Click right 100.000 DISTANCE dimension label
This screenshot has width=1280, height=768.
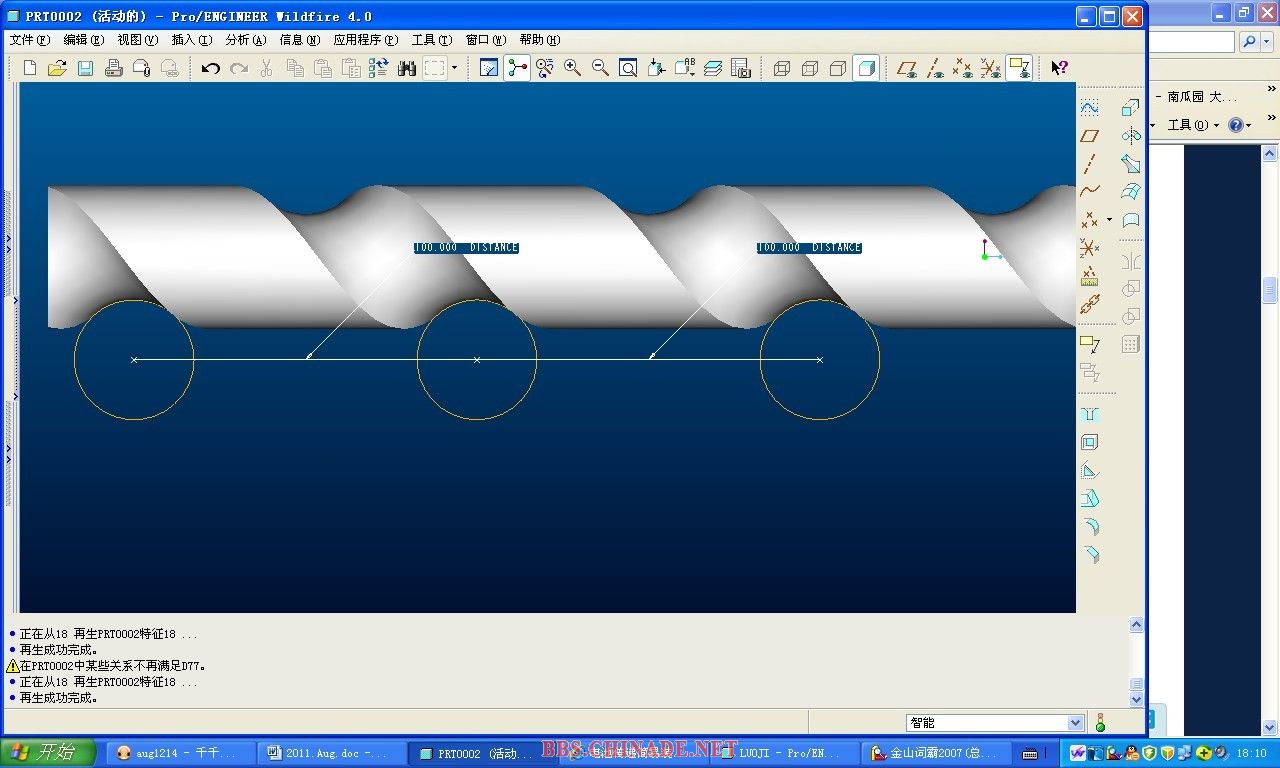pyautogui.click(x=809, y=247)
